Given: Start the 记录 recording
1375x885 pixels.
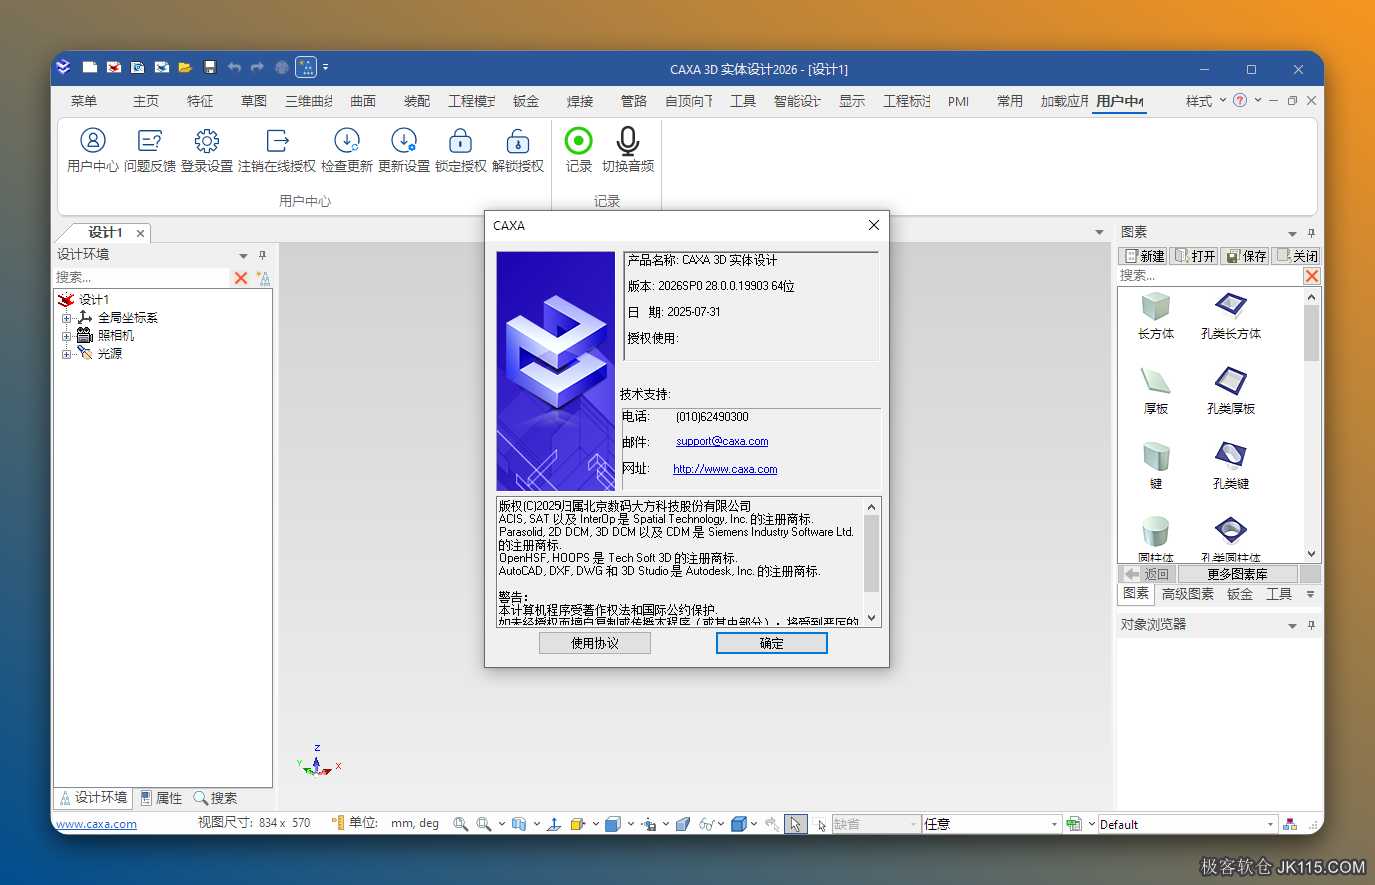Looking at the screenshot, I should (x=579, y=150).
